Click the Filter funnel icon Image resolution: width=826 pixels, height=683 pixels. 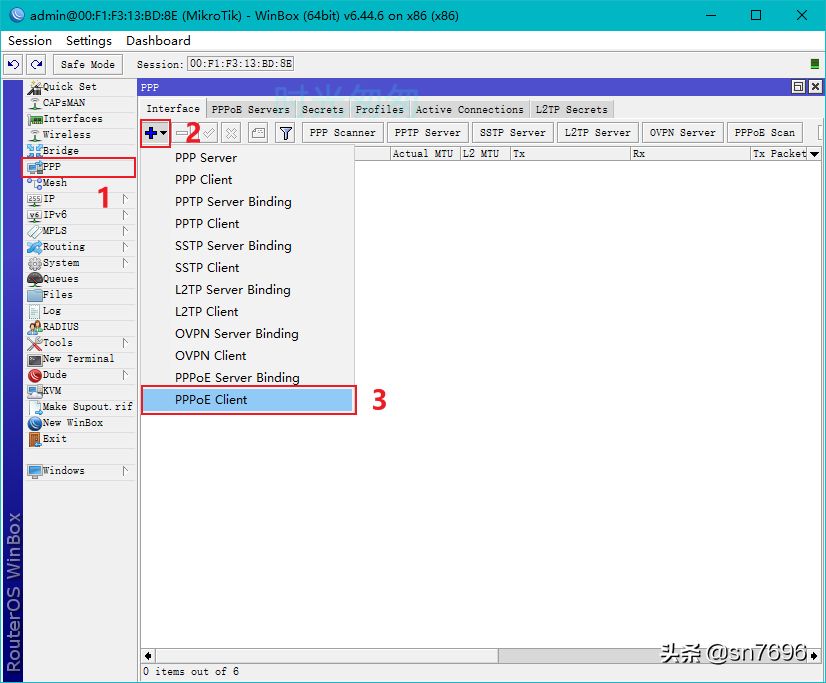pos(286,133)
